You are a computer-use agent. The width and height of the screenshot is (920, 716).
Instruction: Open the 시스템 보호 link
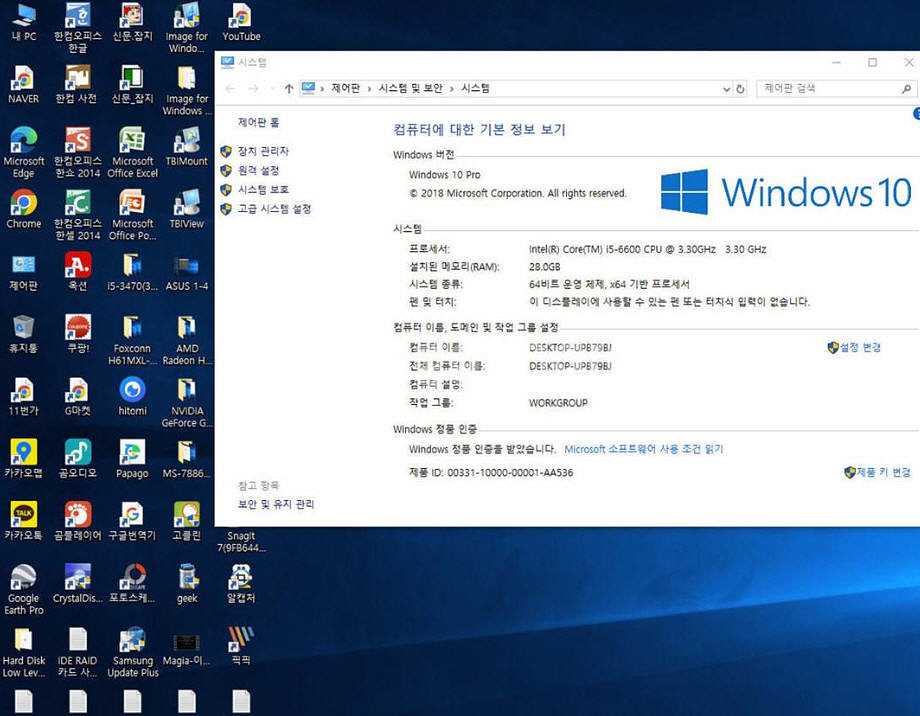(263, 190)
